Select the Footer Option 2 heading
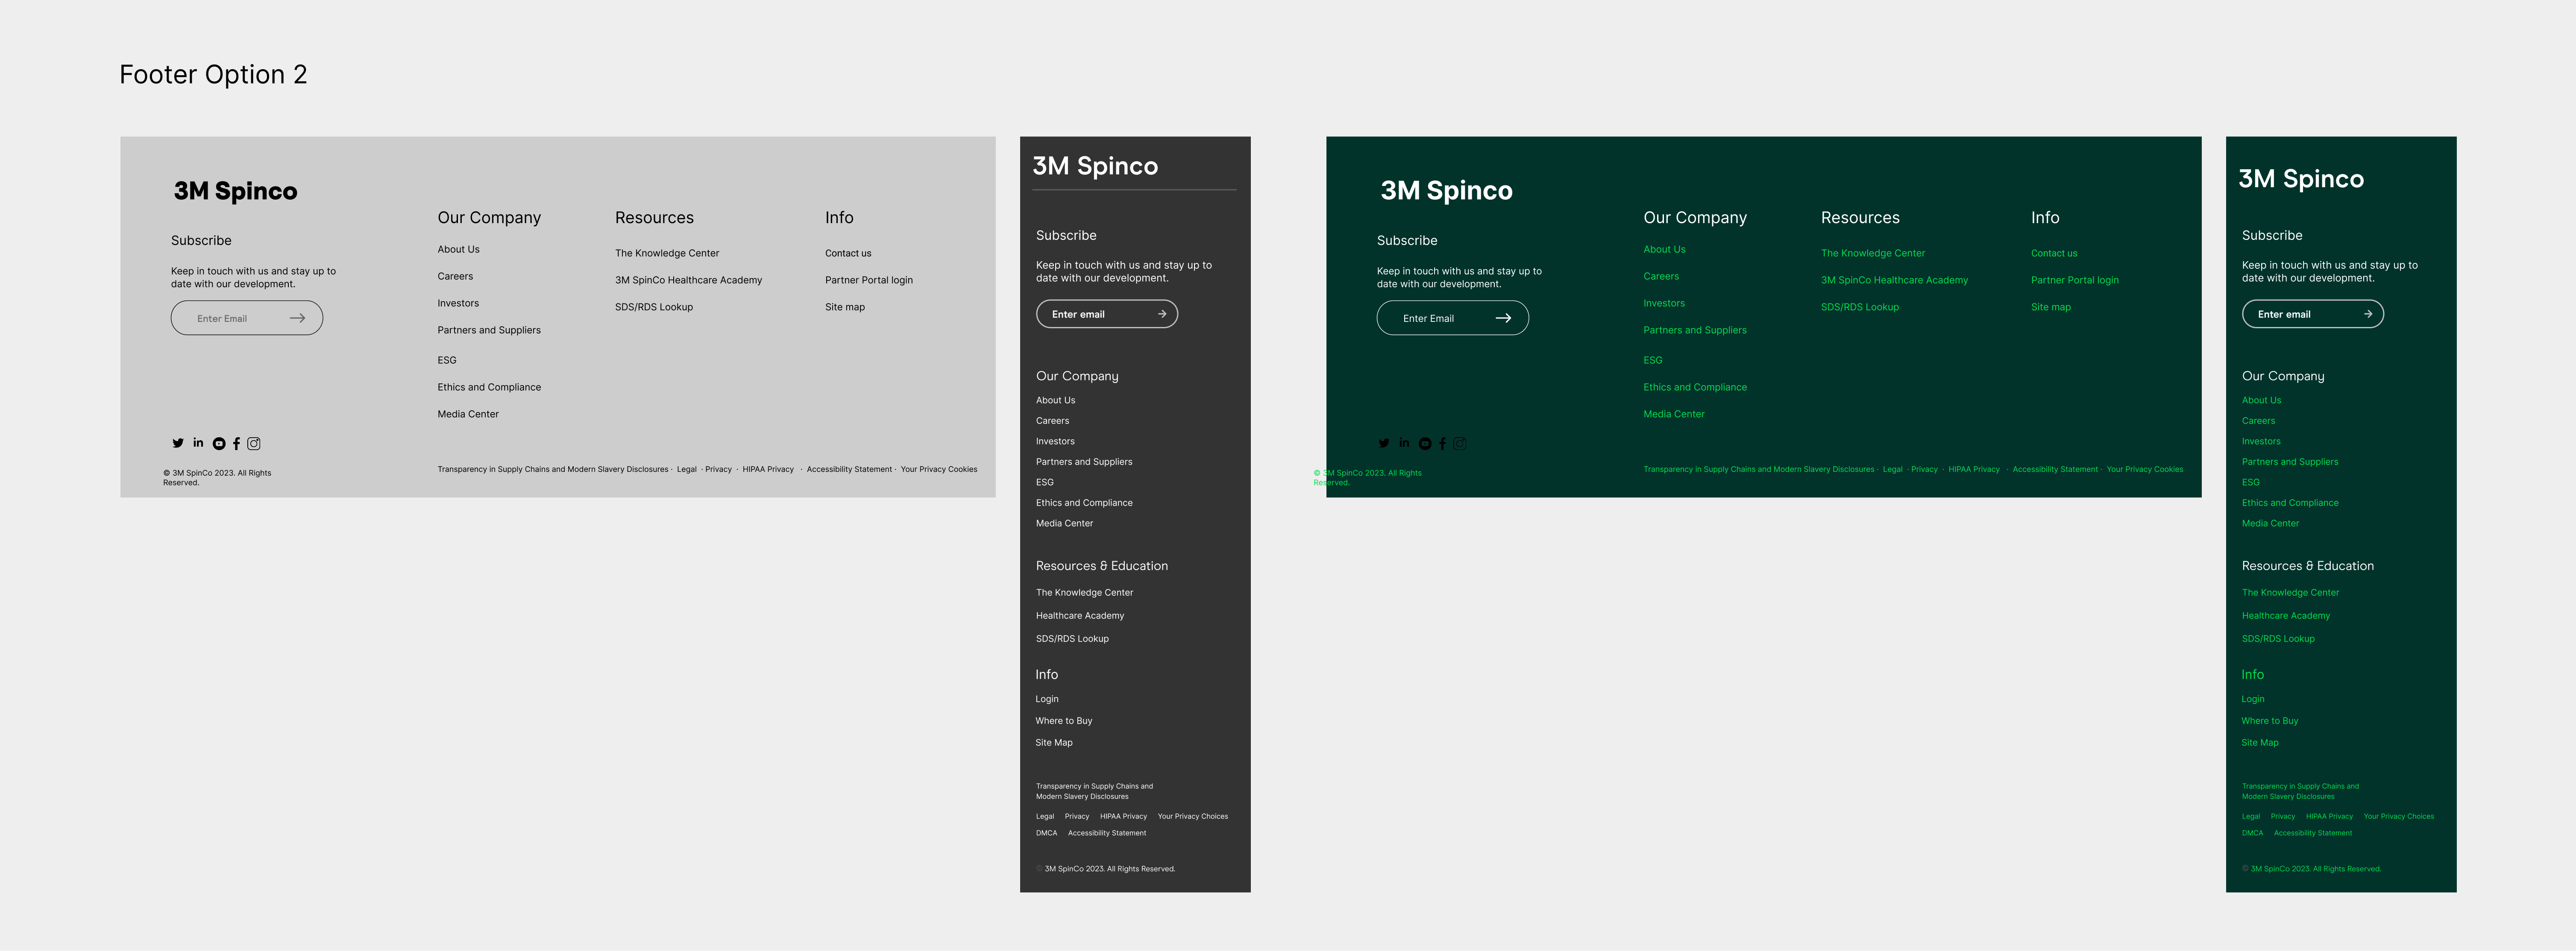 [213, 75]
